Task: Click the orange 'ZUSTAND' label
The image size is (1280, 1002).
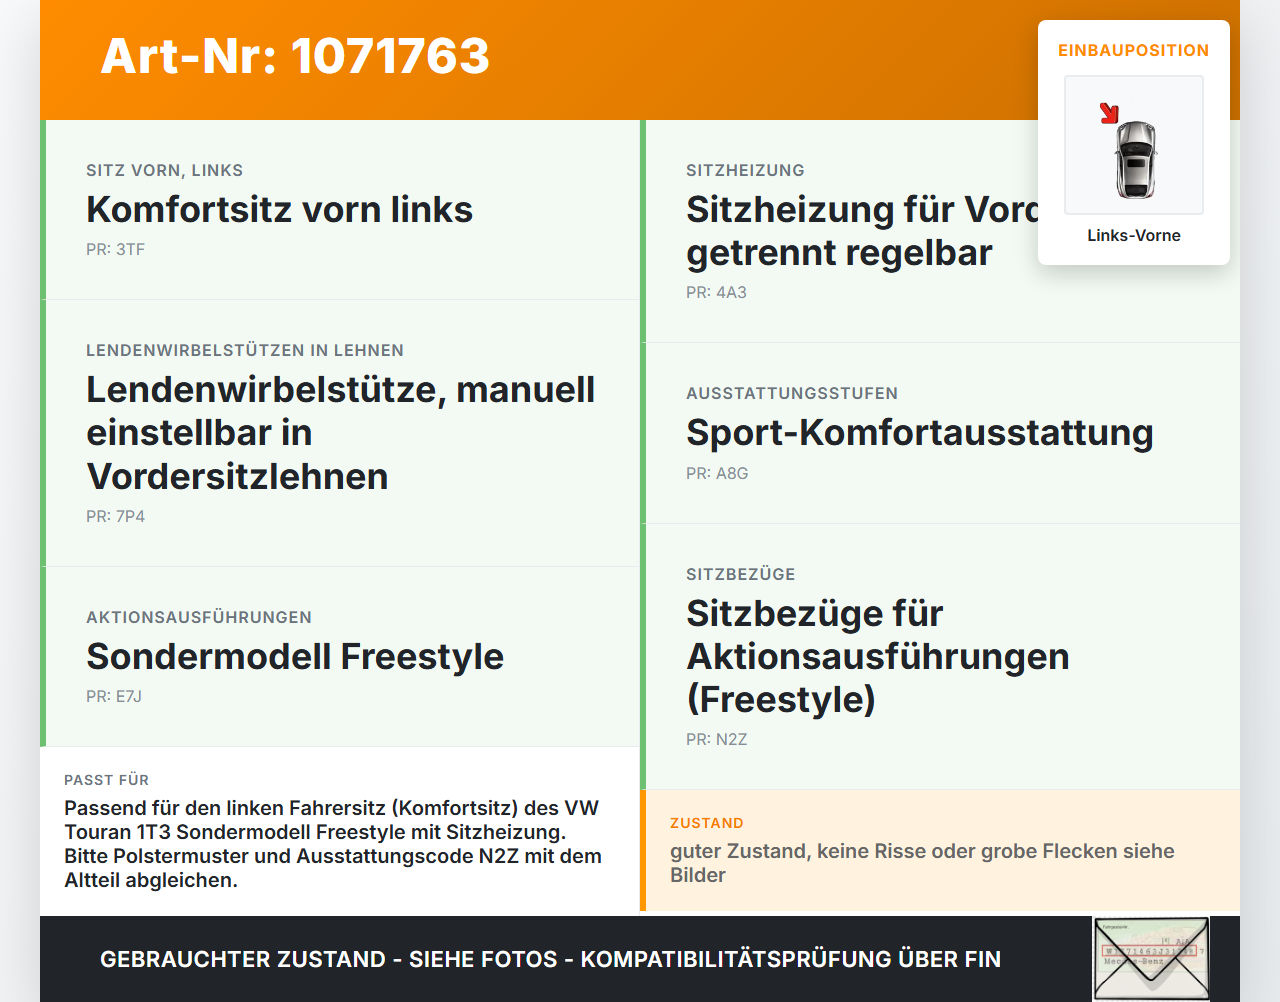Action: [707, 823]
